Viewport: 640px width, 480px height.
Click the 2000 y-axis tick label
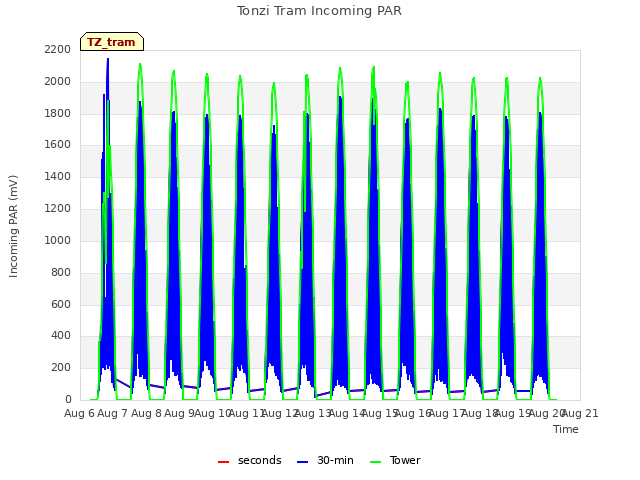[x=58, y=81]
